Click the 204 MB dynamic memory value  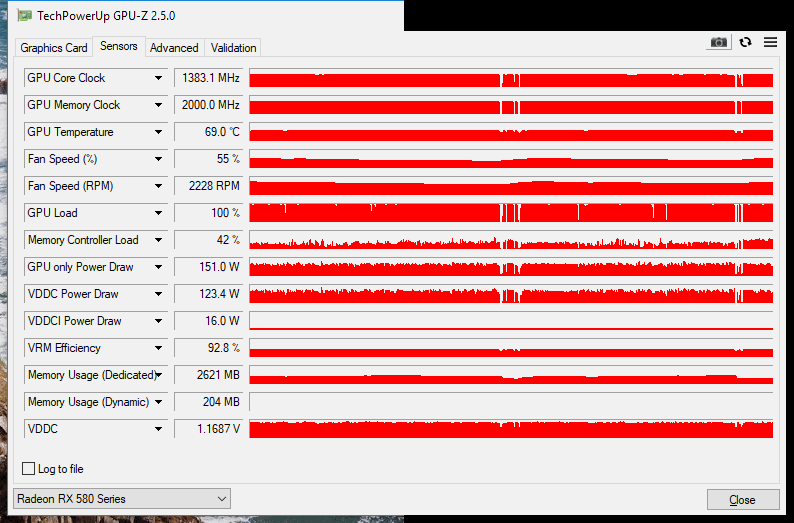[x=209, y=402]
